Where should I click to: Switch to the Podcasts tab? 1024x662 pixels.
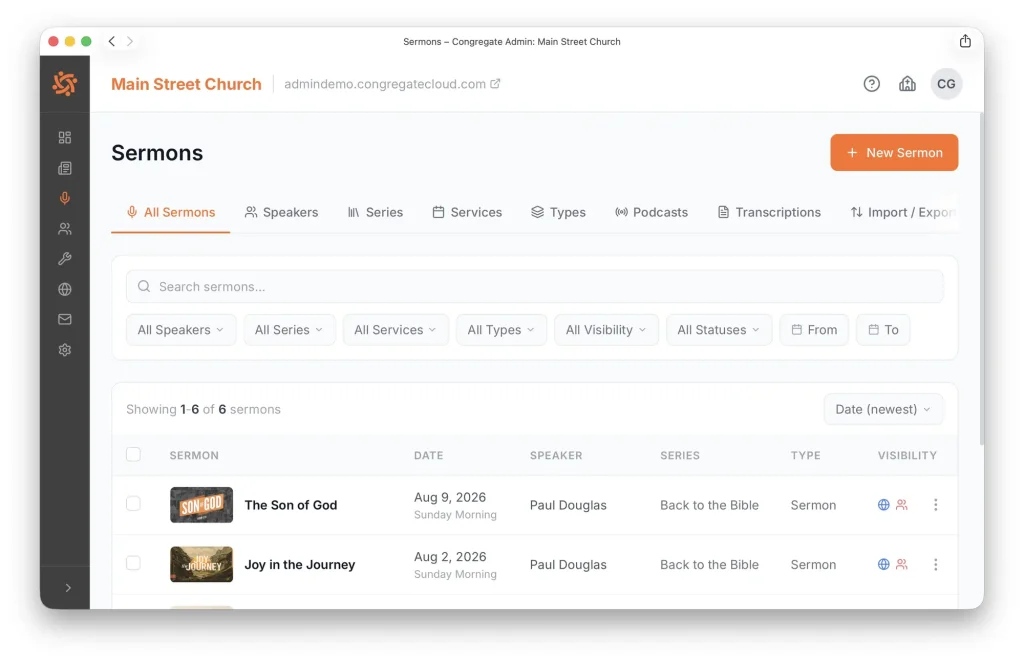(652, 212)
